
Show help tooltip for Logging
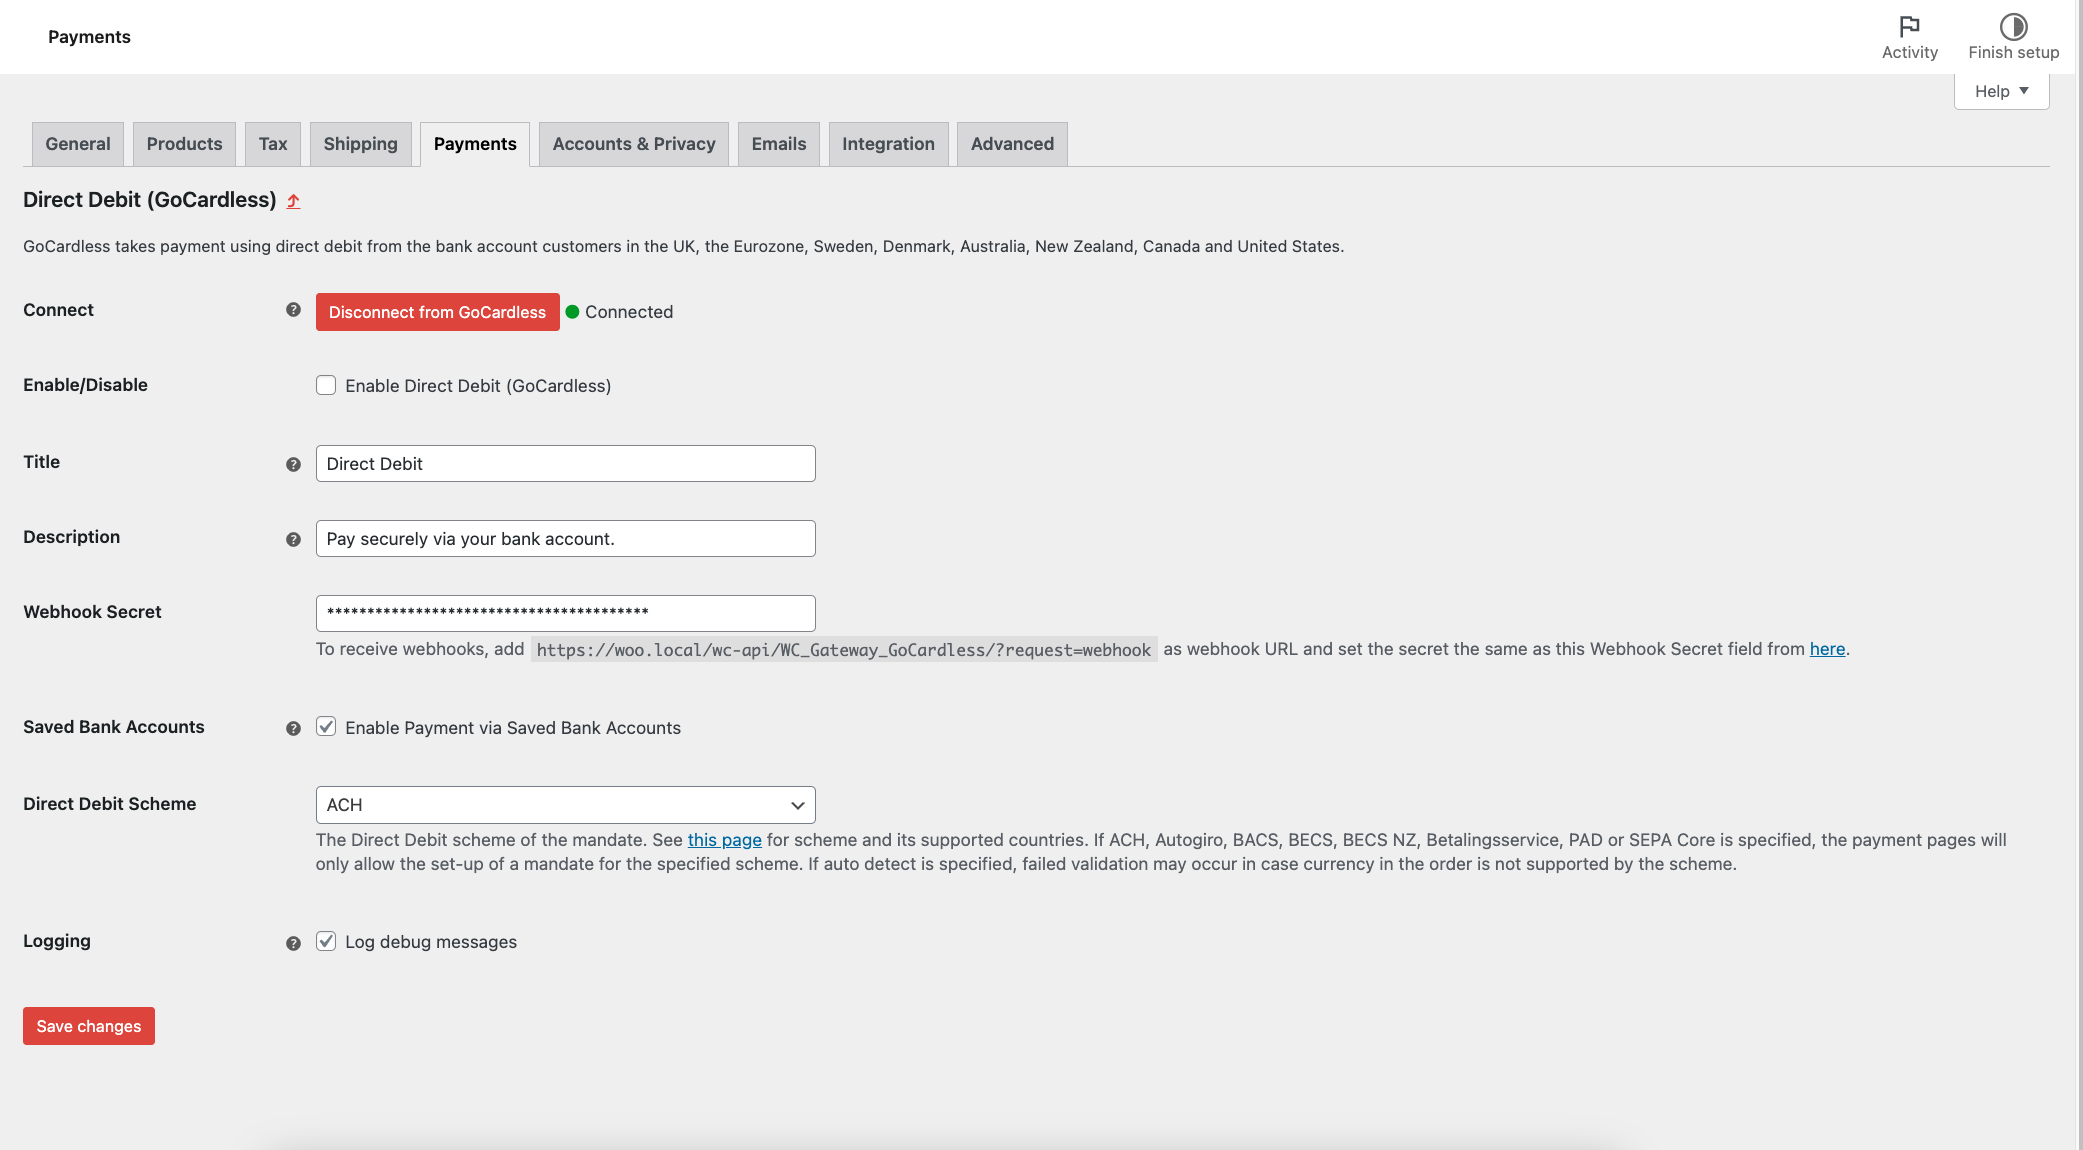(x=293, y=943)
